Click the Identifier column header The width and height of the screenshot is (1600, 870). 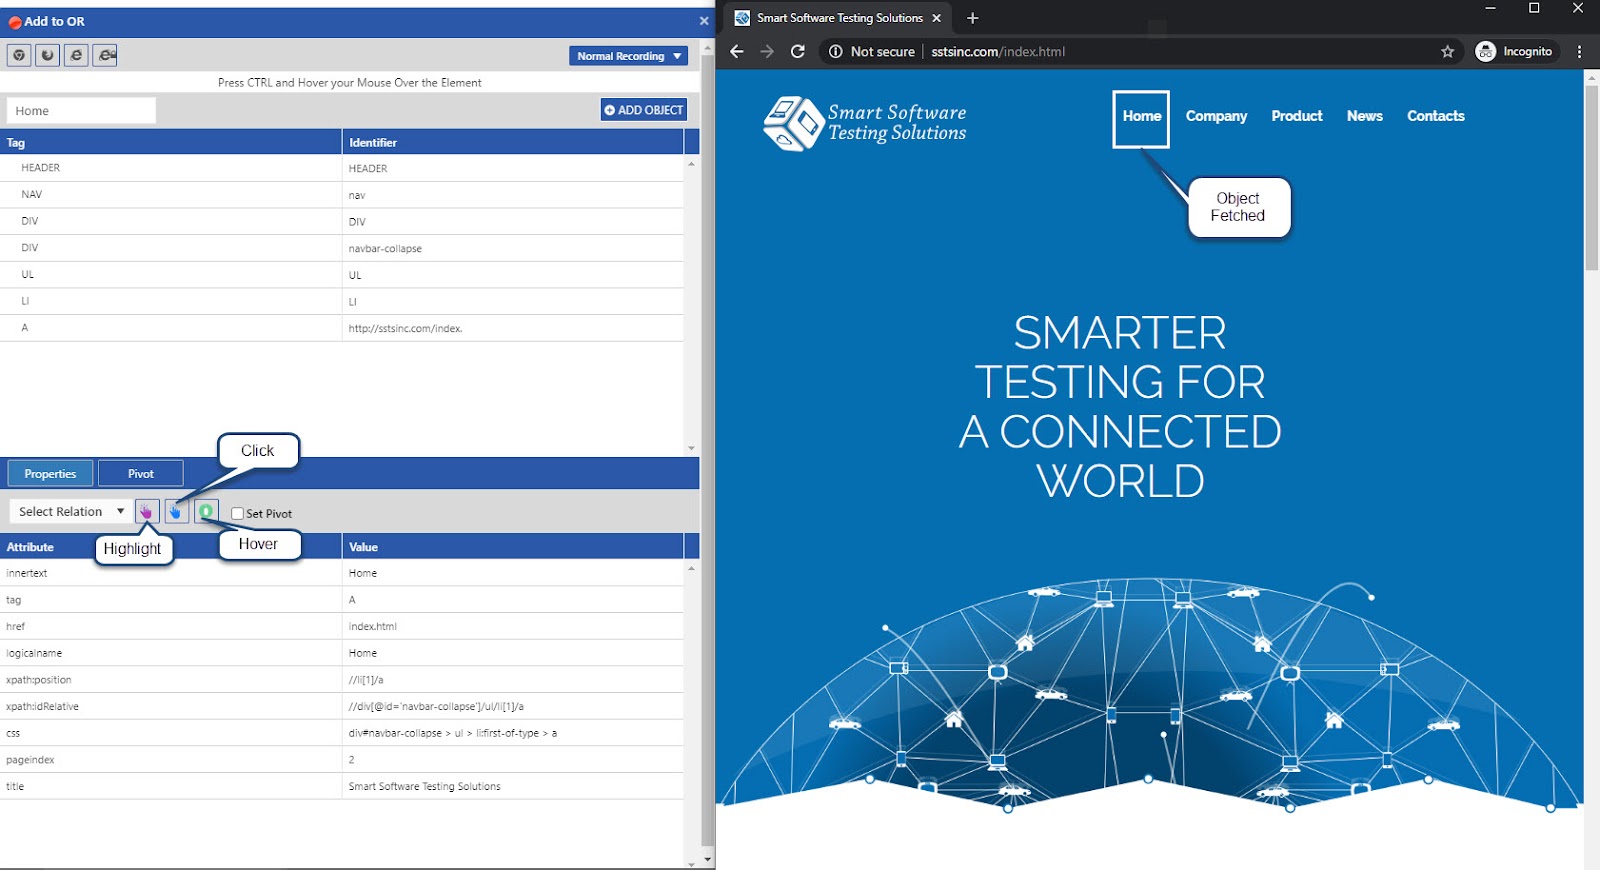click(513, 142)
